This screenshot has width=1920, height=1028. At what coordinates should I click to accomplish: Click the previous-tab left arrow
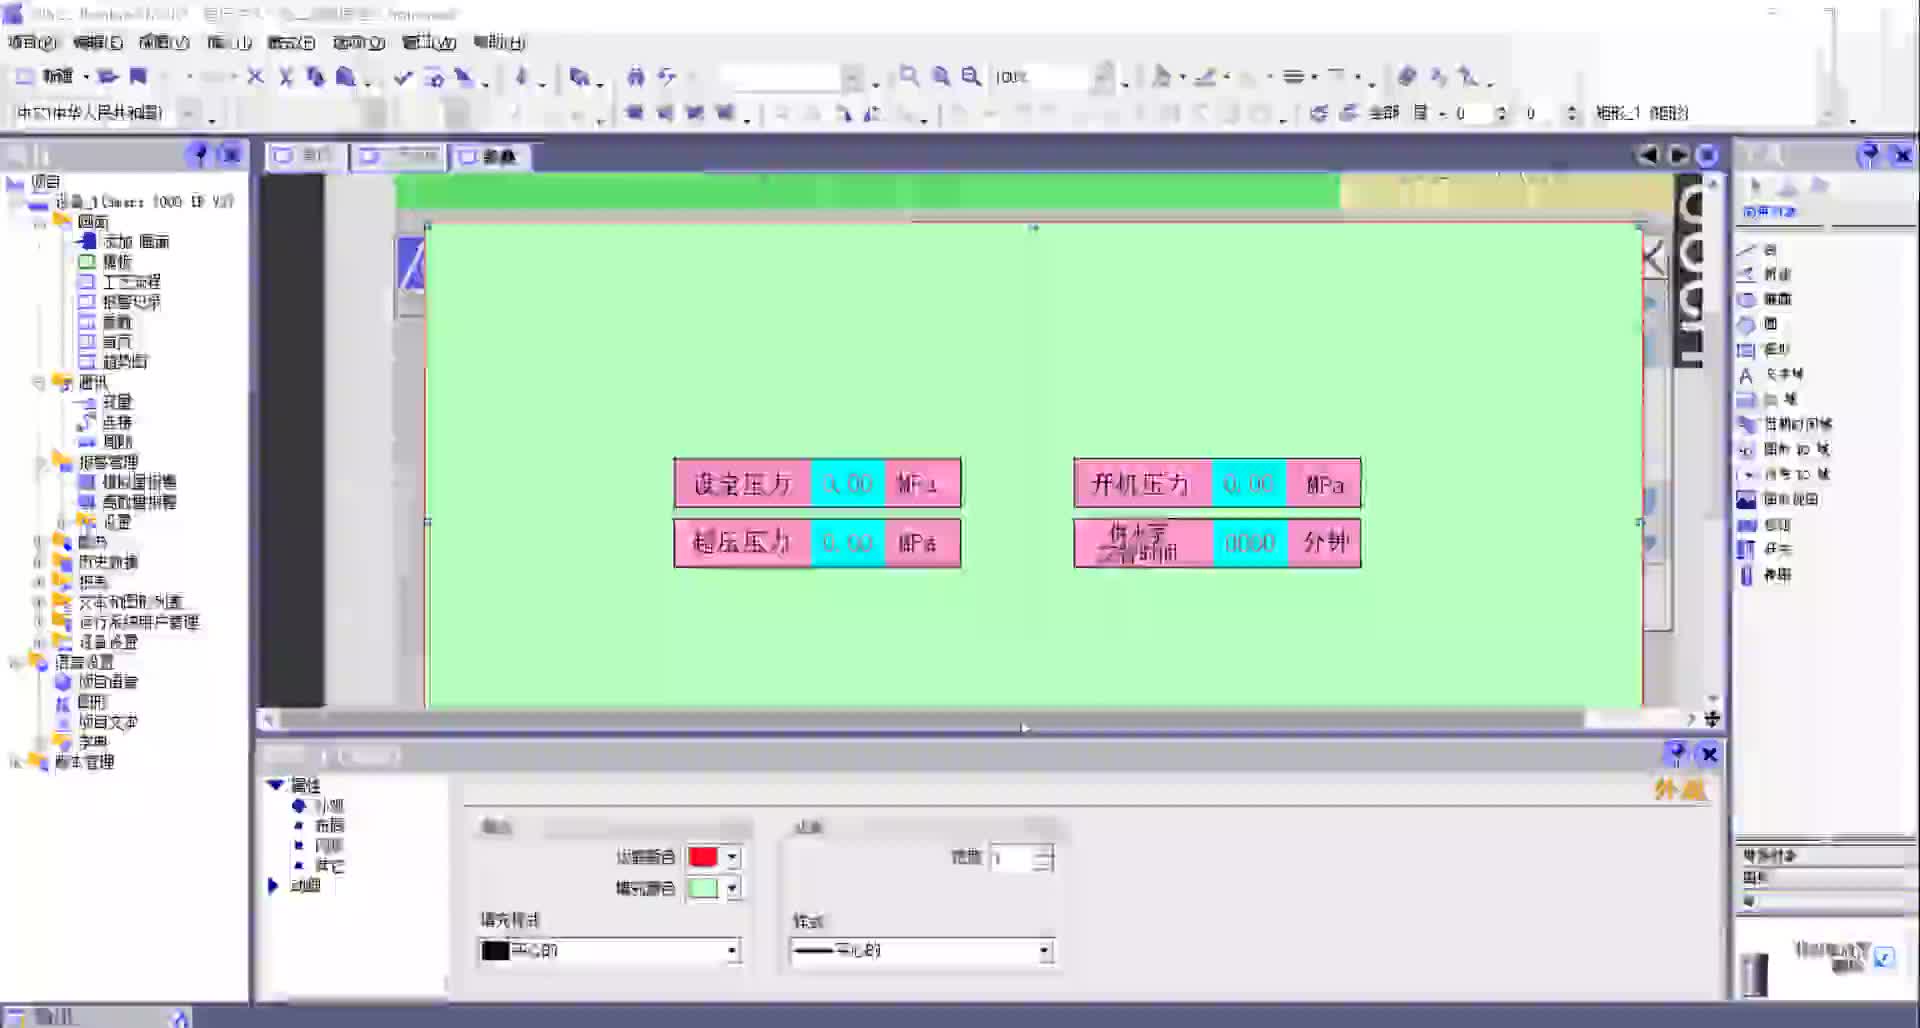point(1648,155)
